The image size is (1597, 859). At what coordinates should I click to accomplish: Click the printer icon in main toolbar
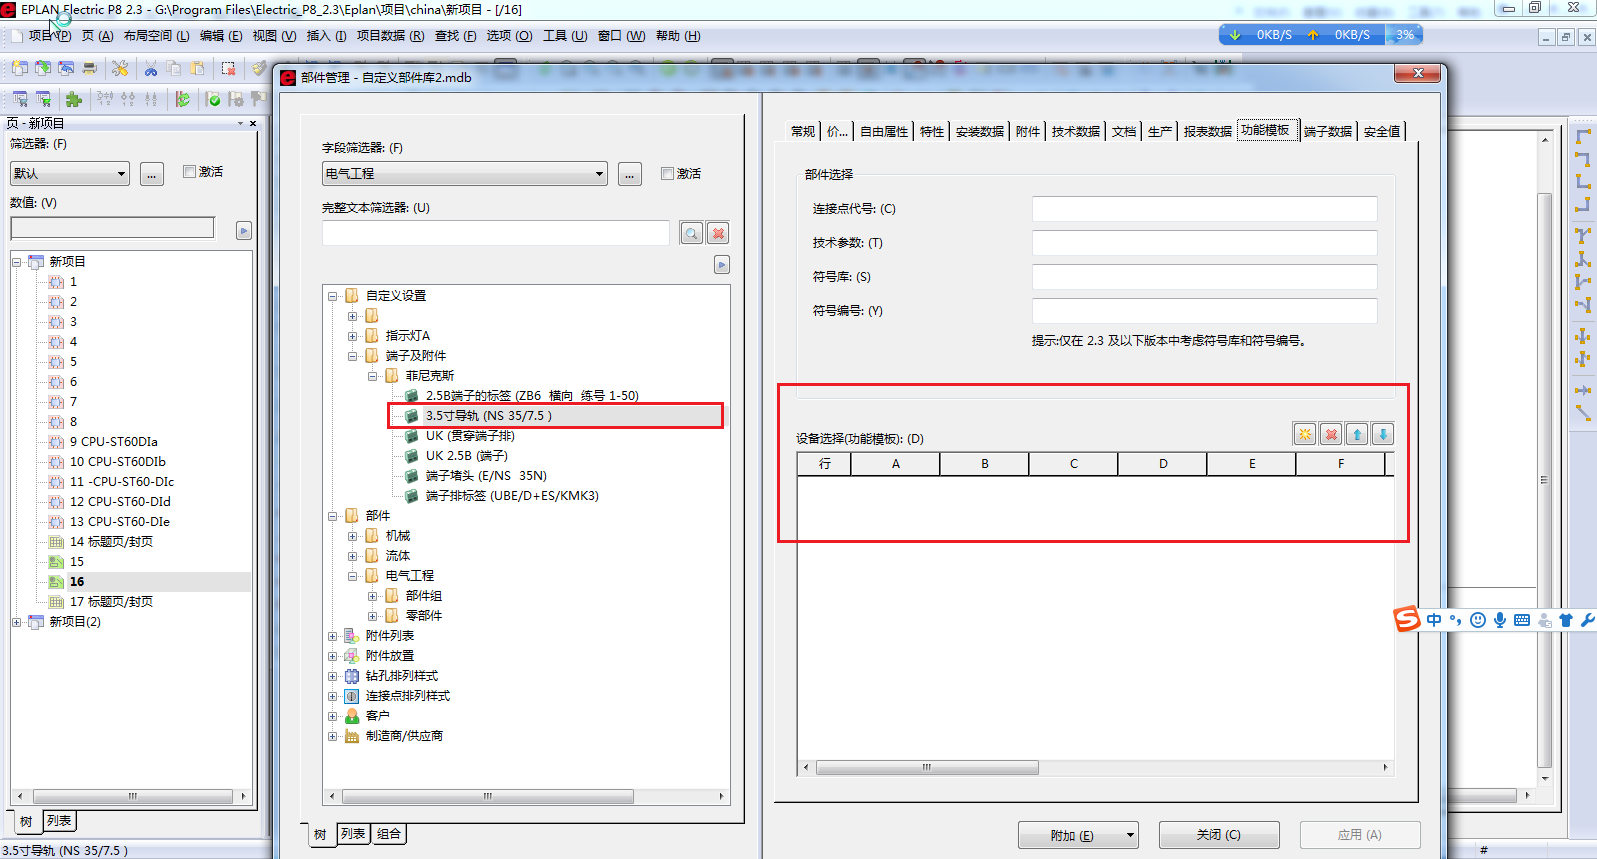(x=90, y=69)
